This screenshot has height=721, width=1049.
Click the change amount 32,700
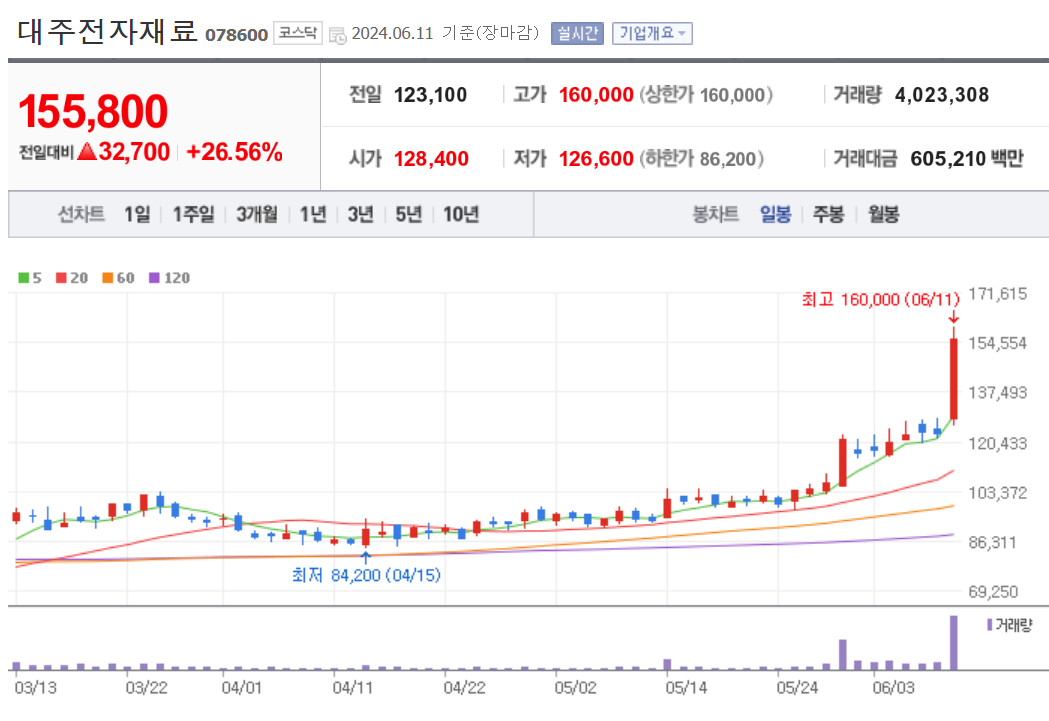134,152
